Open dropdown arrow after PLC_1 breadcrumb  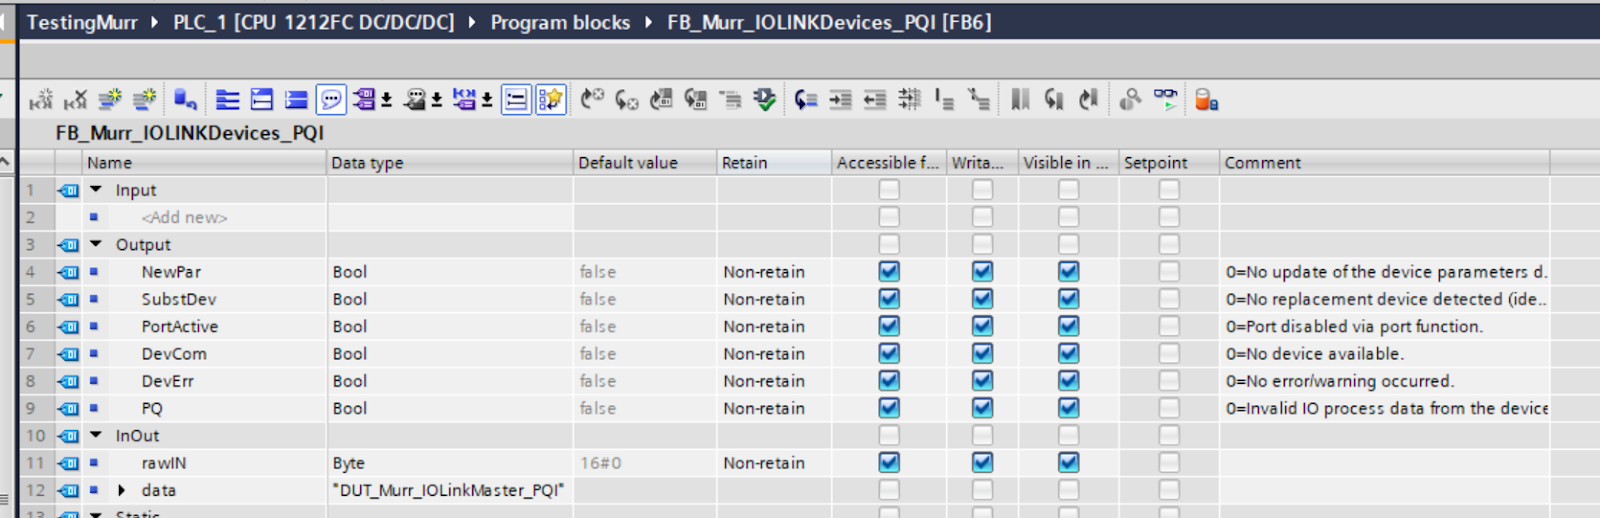click(x=471, y=22)
